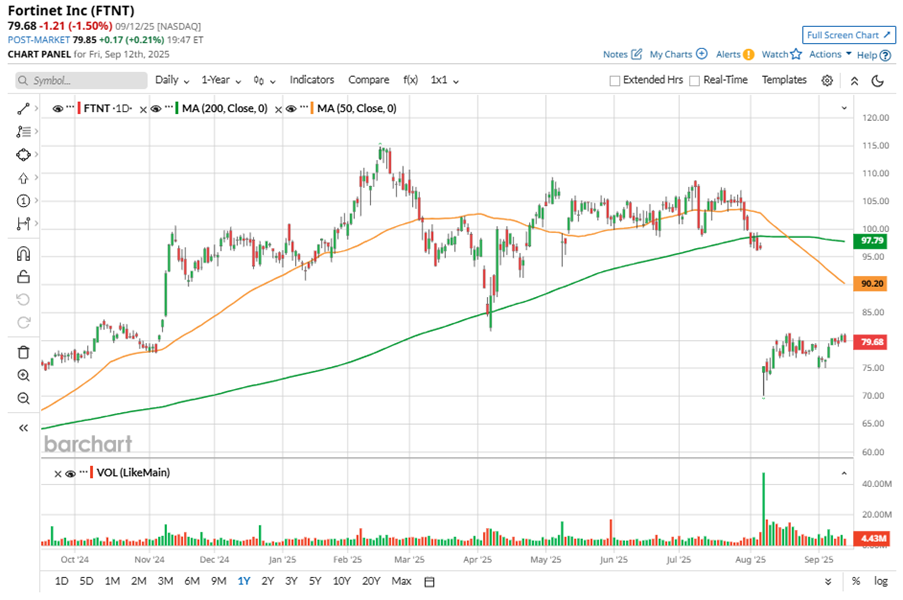Remove the MA 50 indicator
Screen dimensions: 903x600
[x=278, y=109]
